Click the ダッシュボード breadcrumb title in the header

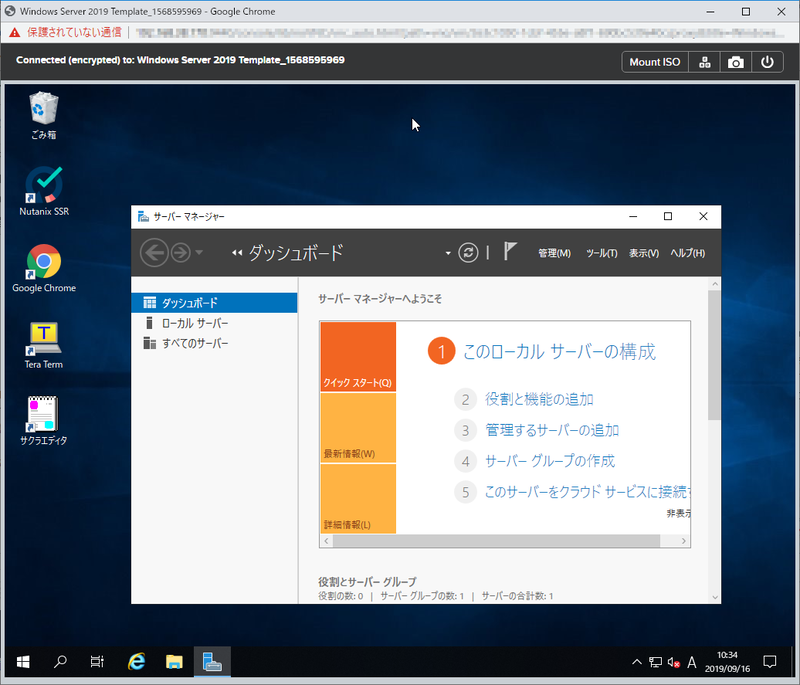[295, 252]
